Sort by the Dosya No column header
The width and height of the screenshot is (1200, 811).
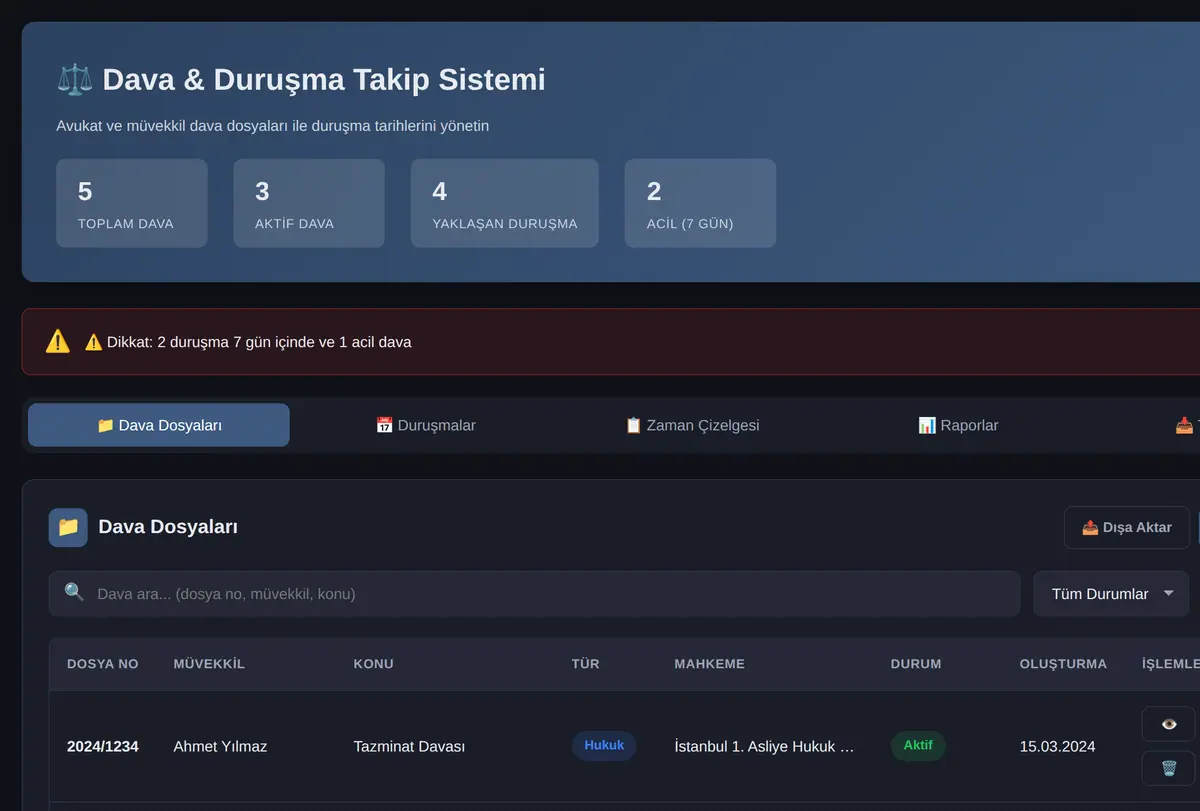103,664
